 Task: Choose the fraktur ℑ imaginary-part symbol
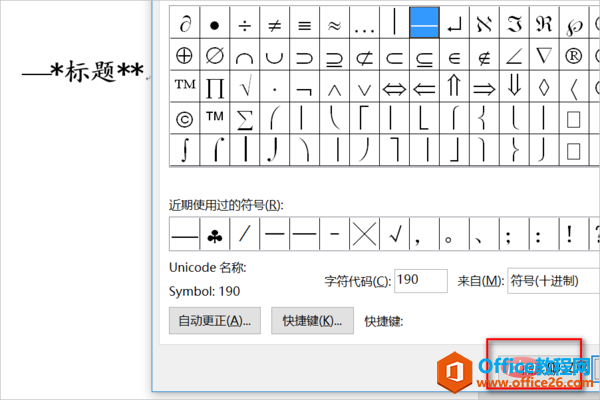514,22
